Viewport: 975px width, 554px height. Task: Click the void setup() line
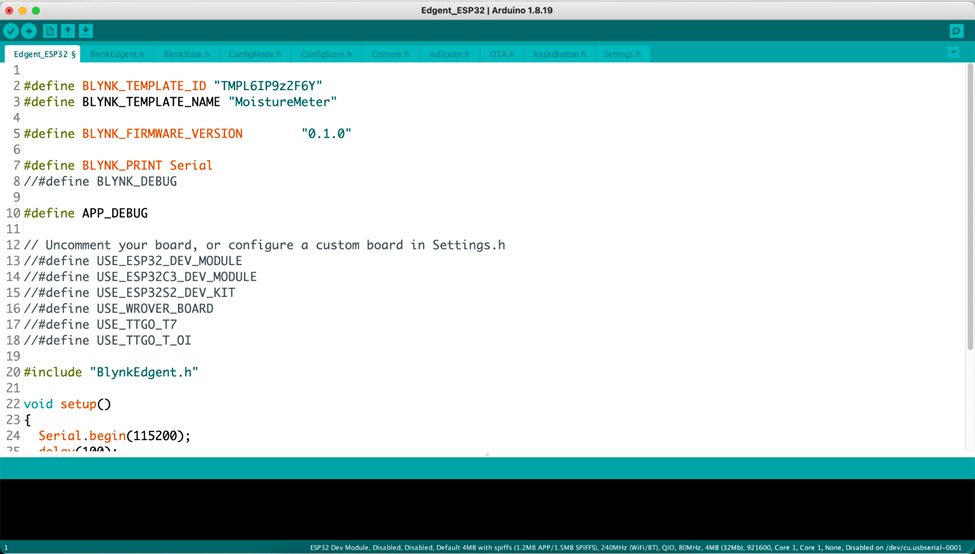pyautogui.click(x=67, y=404)
